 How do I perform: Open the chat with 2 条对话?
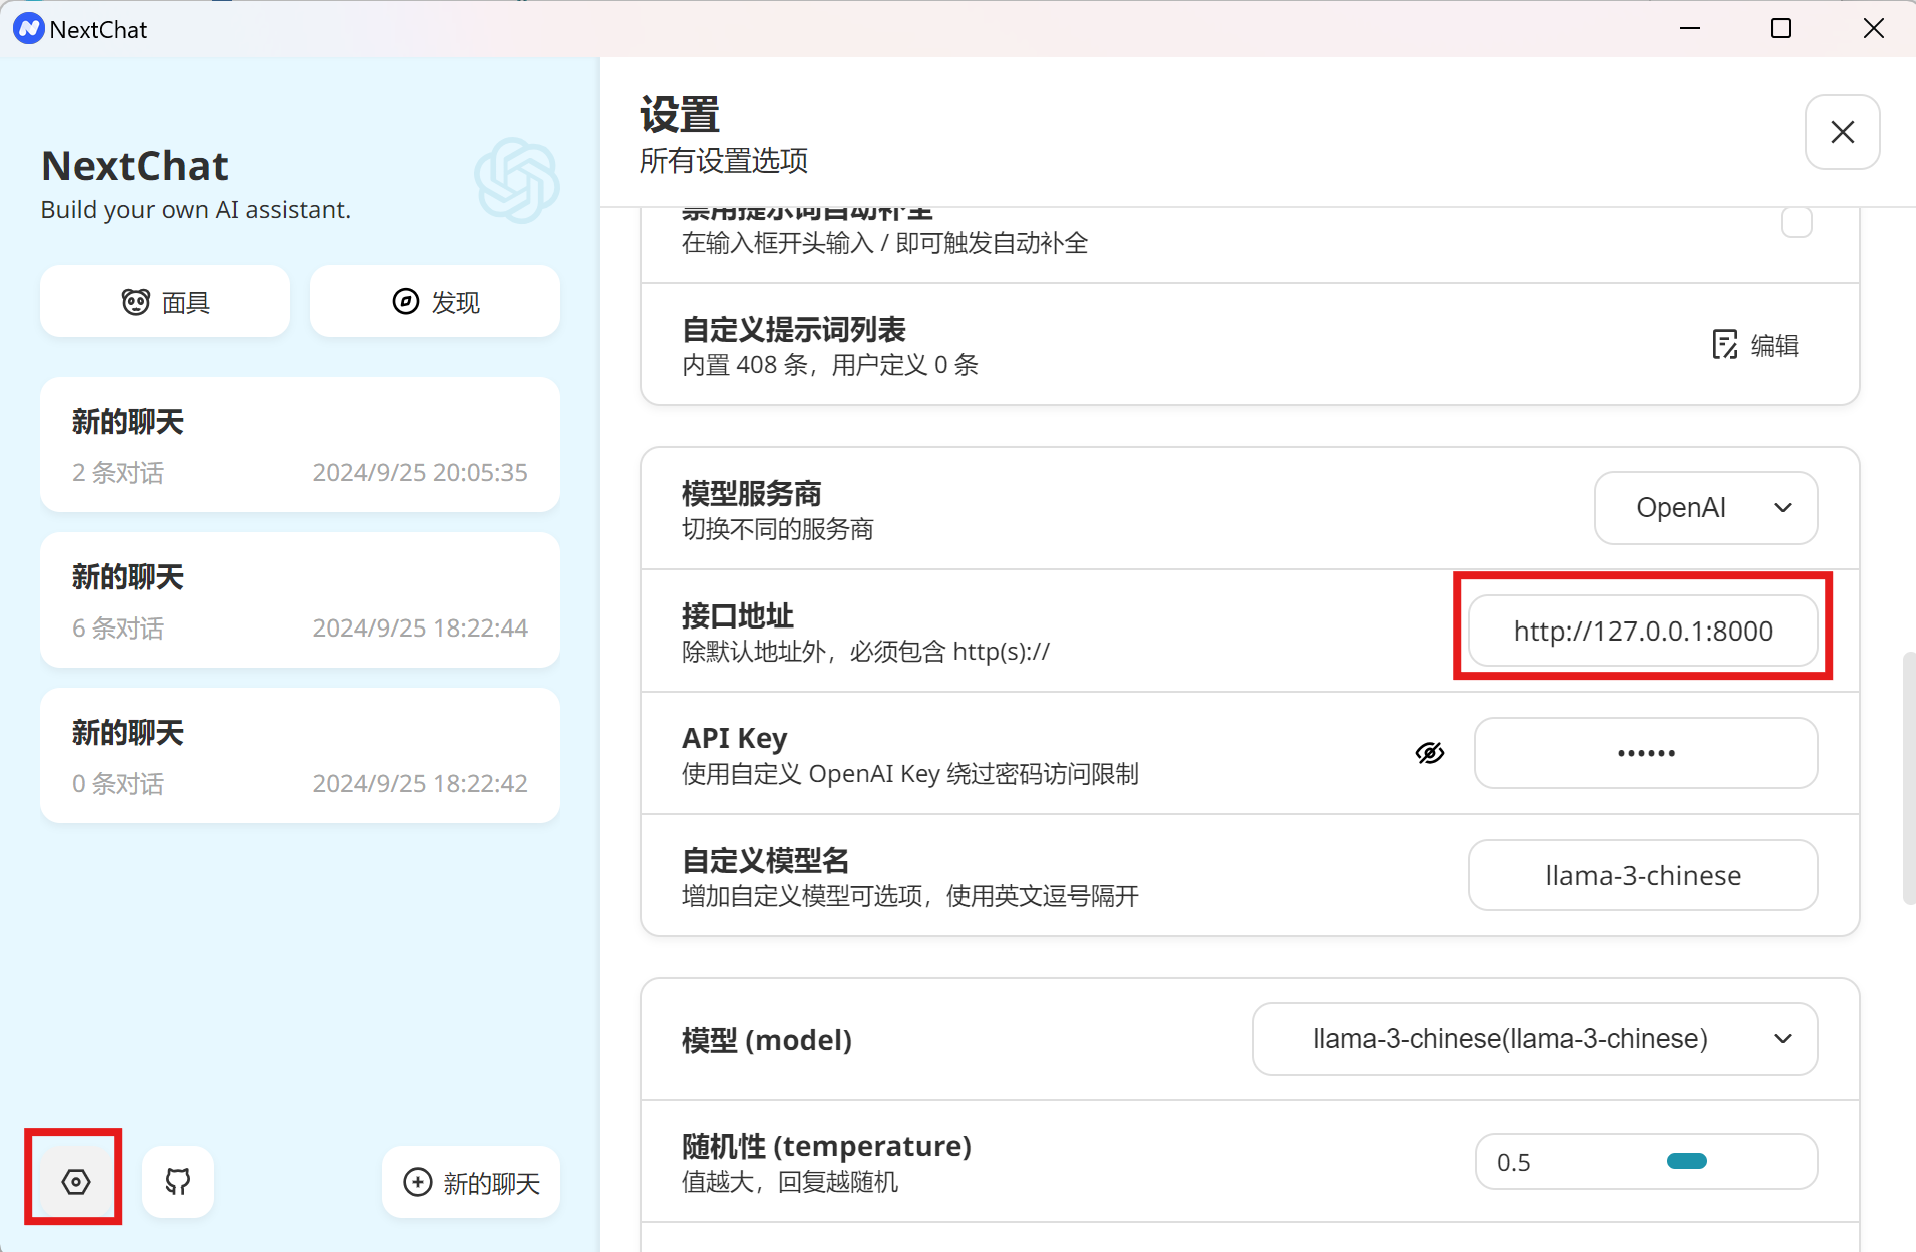tap(300, 445)
